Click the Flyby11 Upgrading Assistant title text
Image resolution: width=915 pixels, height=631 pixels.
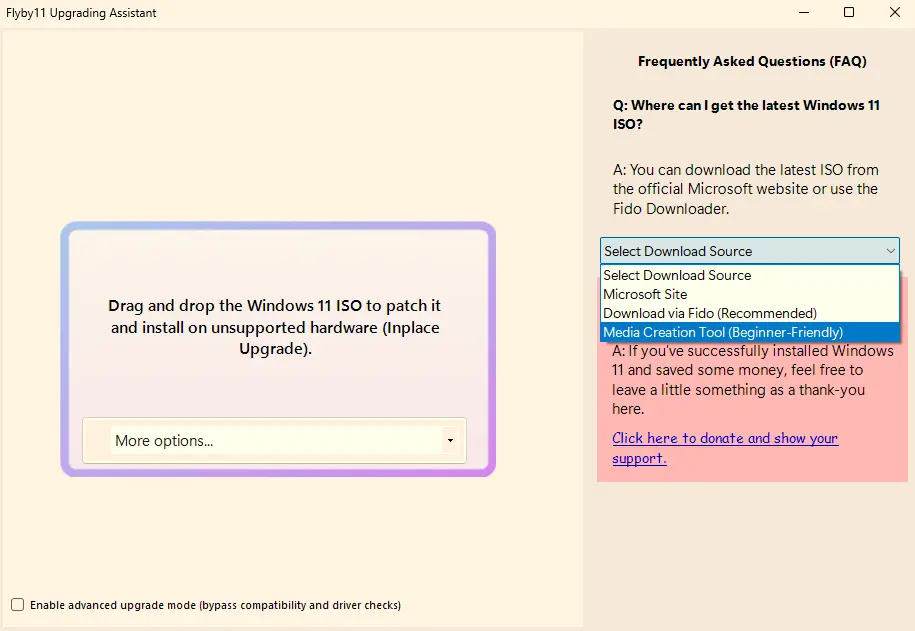click(81, 13)
